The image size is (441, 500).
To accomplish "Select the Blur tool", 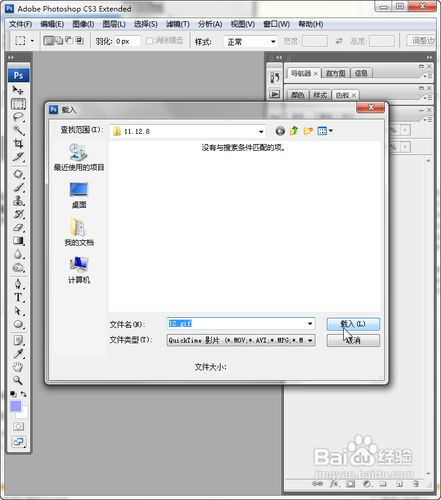I will click(18, 254).
